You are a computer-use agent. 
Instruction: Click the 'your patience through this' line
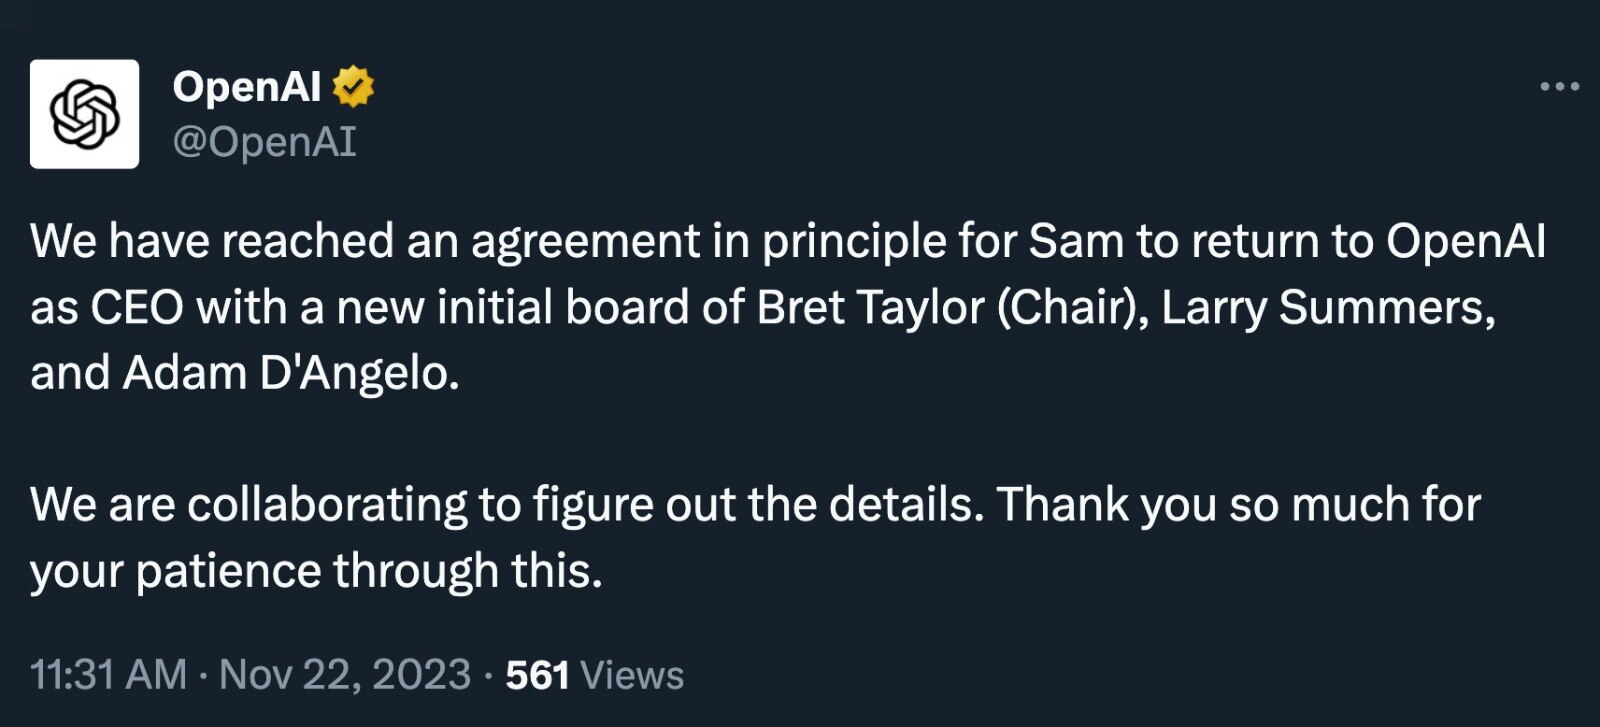(316, 570)
